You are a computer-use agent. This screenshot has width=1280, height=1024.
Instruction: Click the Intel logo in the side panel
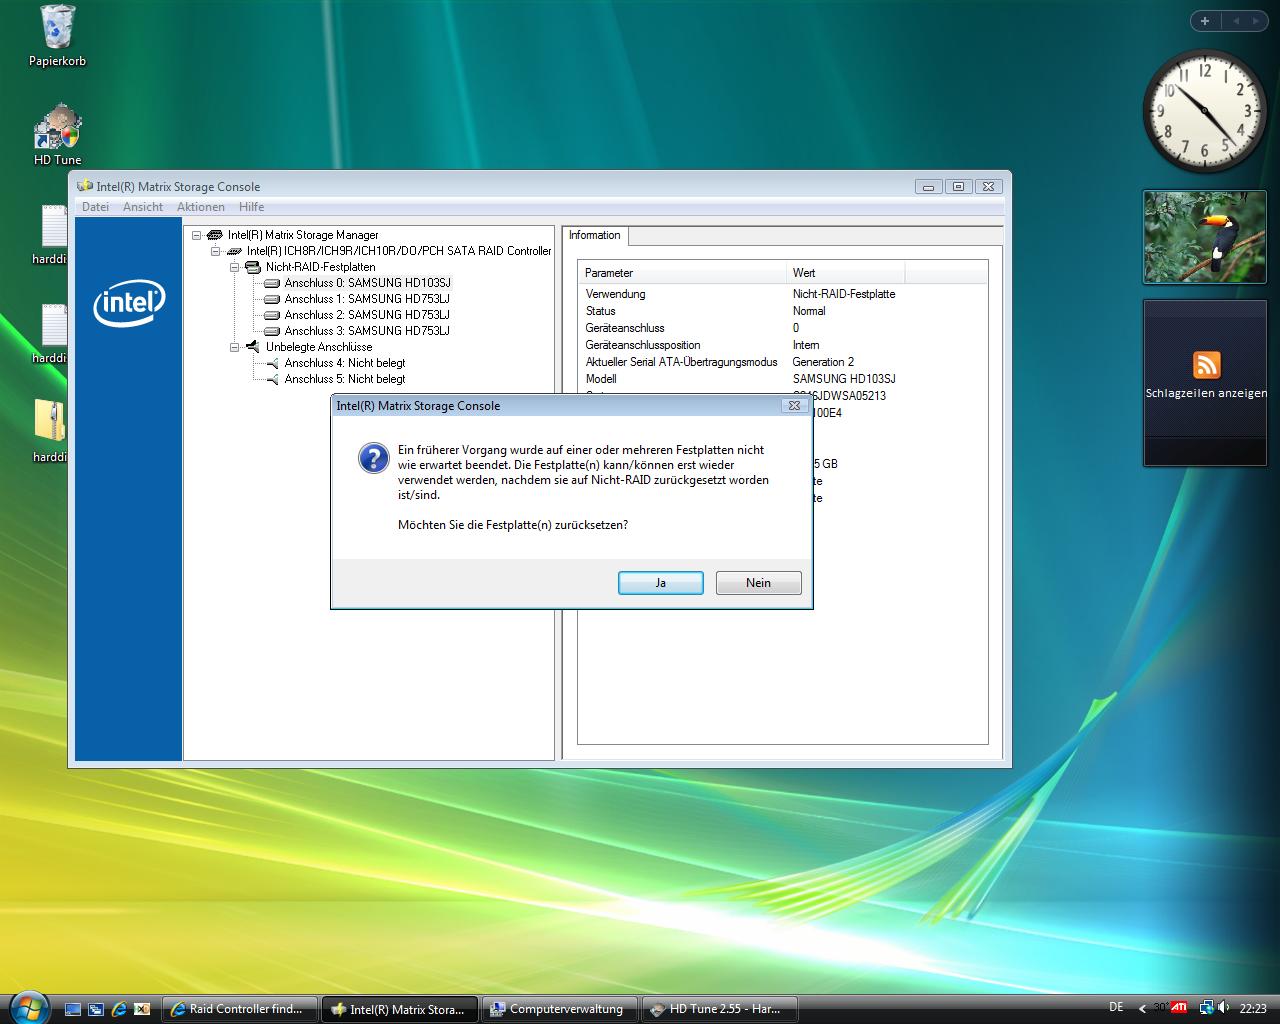point(129,303)
